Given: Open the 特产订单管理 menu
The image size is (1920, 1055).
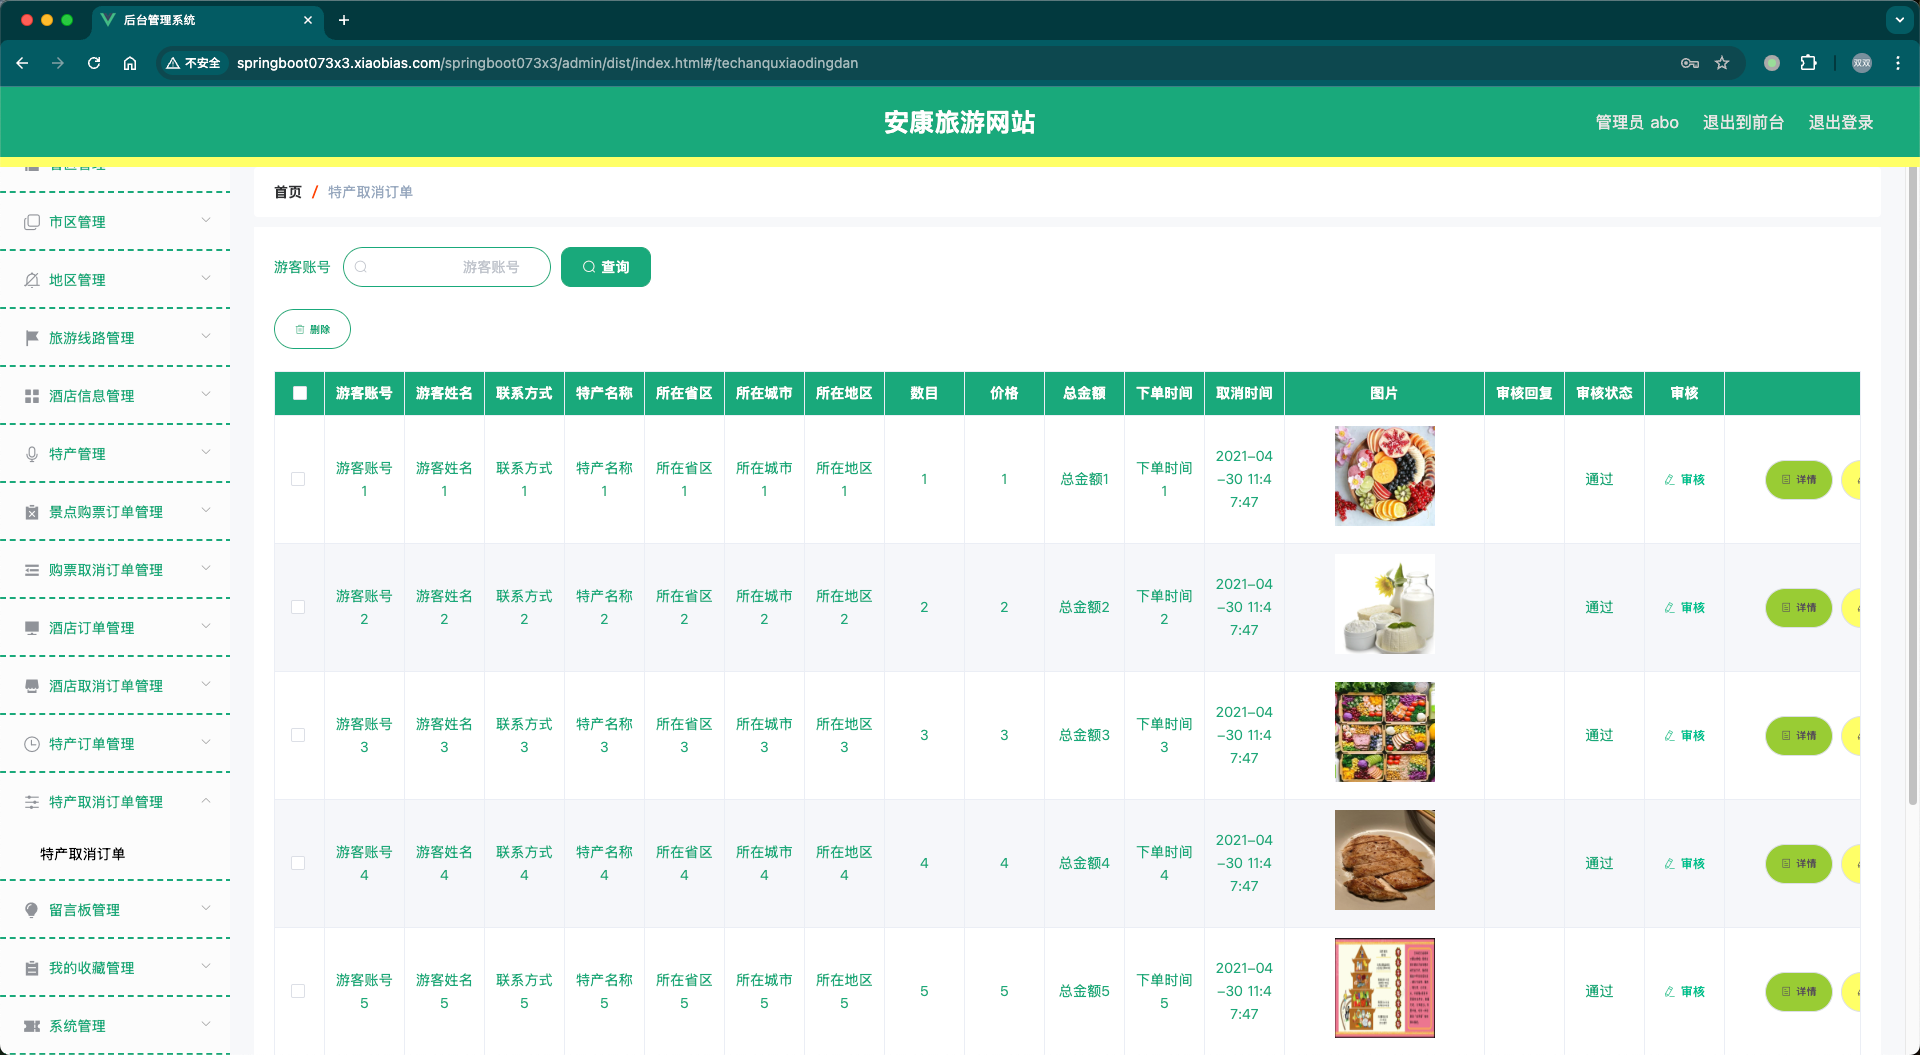Looking at the screenshot, I should click(115, 744).
